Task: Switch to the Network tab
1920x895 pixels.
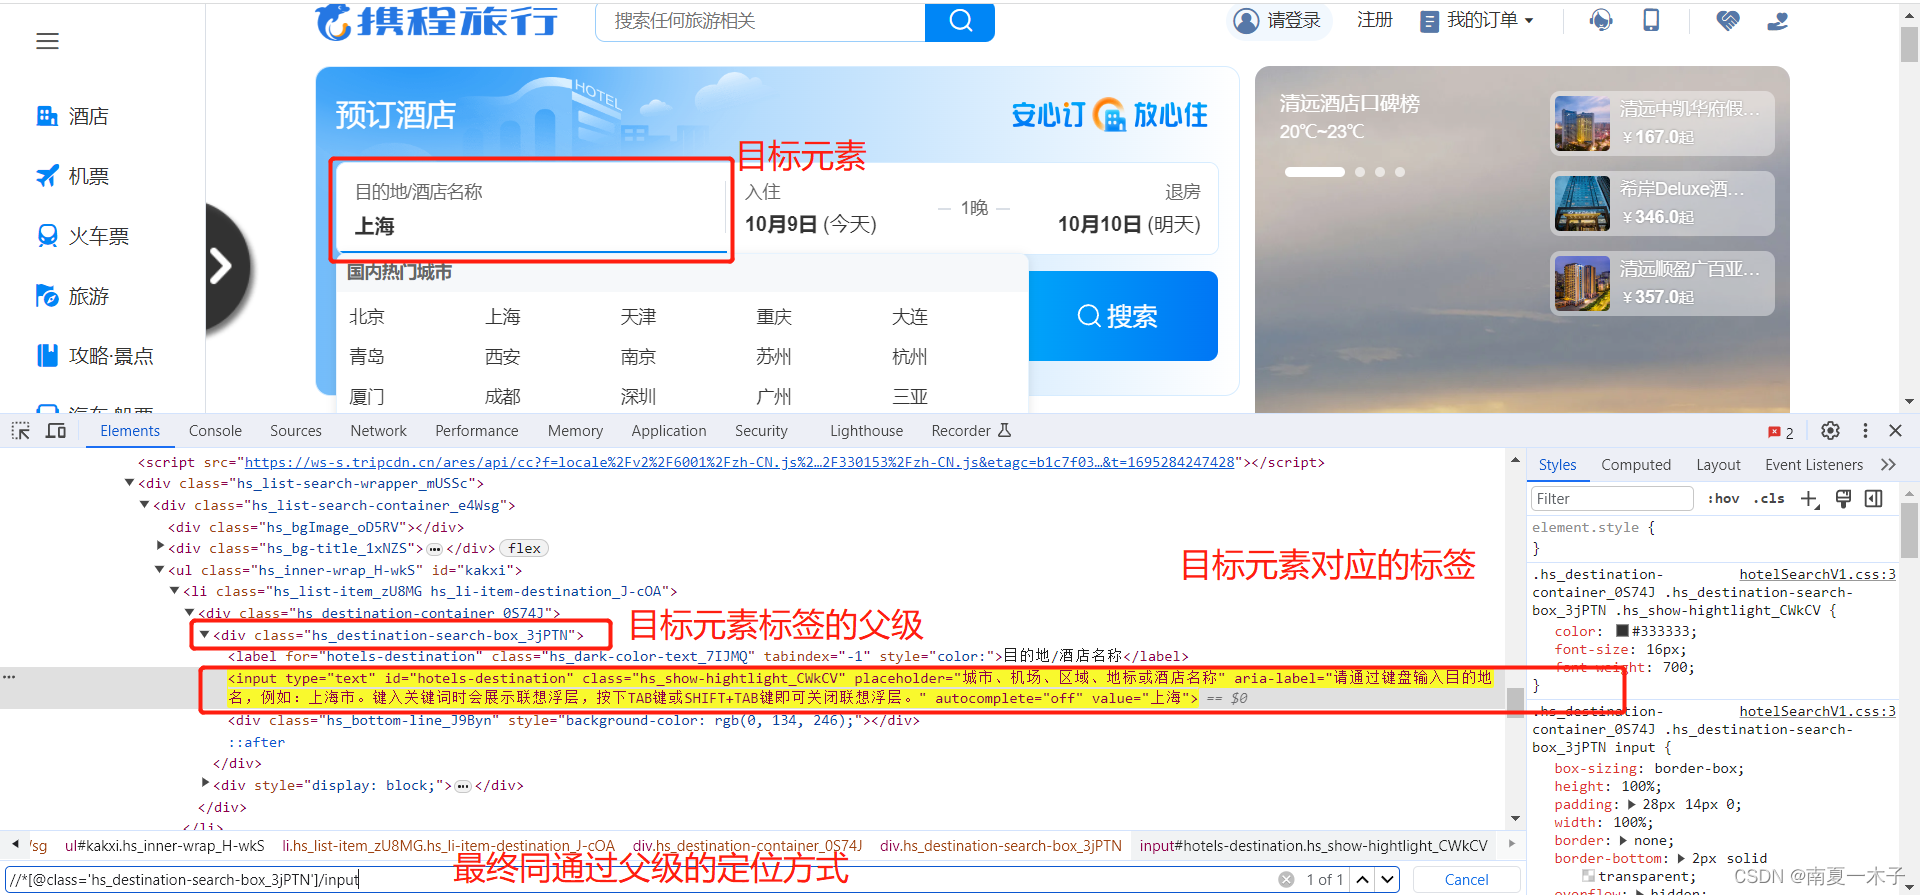Action: point(378,431)
